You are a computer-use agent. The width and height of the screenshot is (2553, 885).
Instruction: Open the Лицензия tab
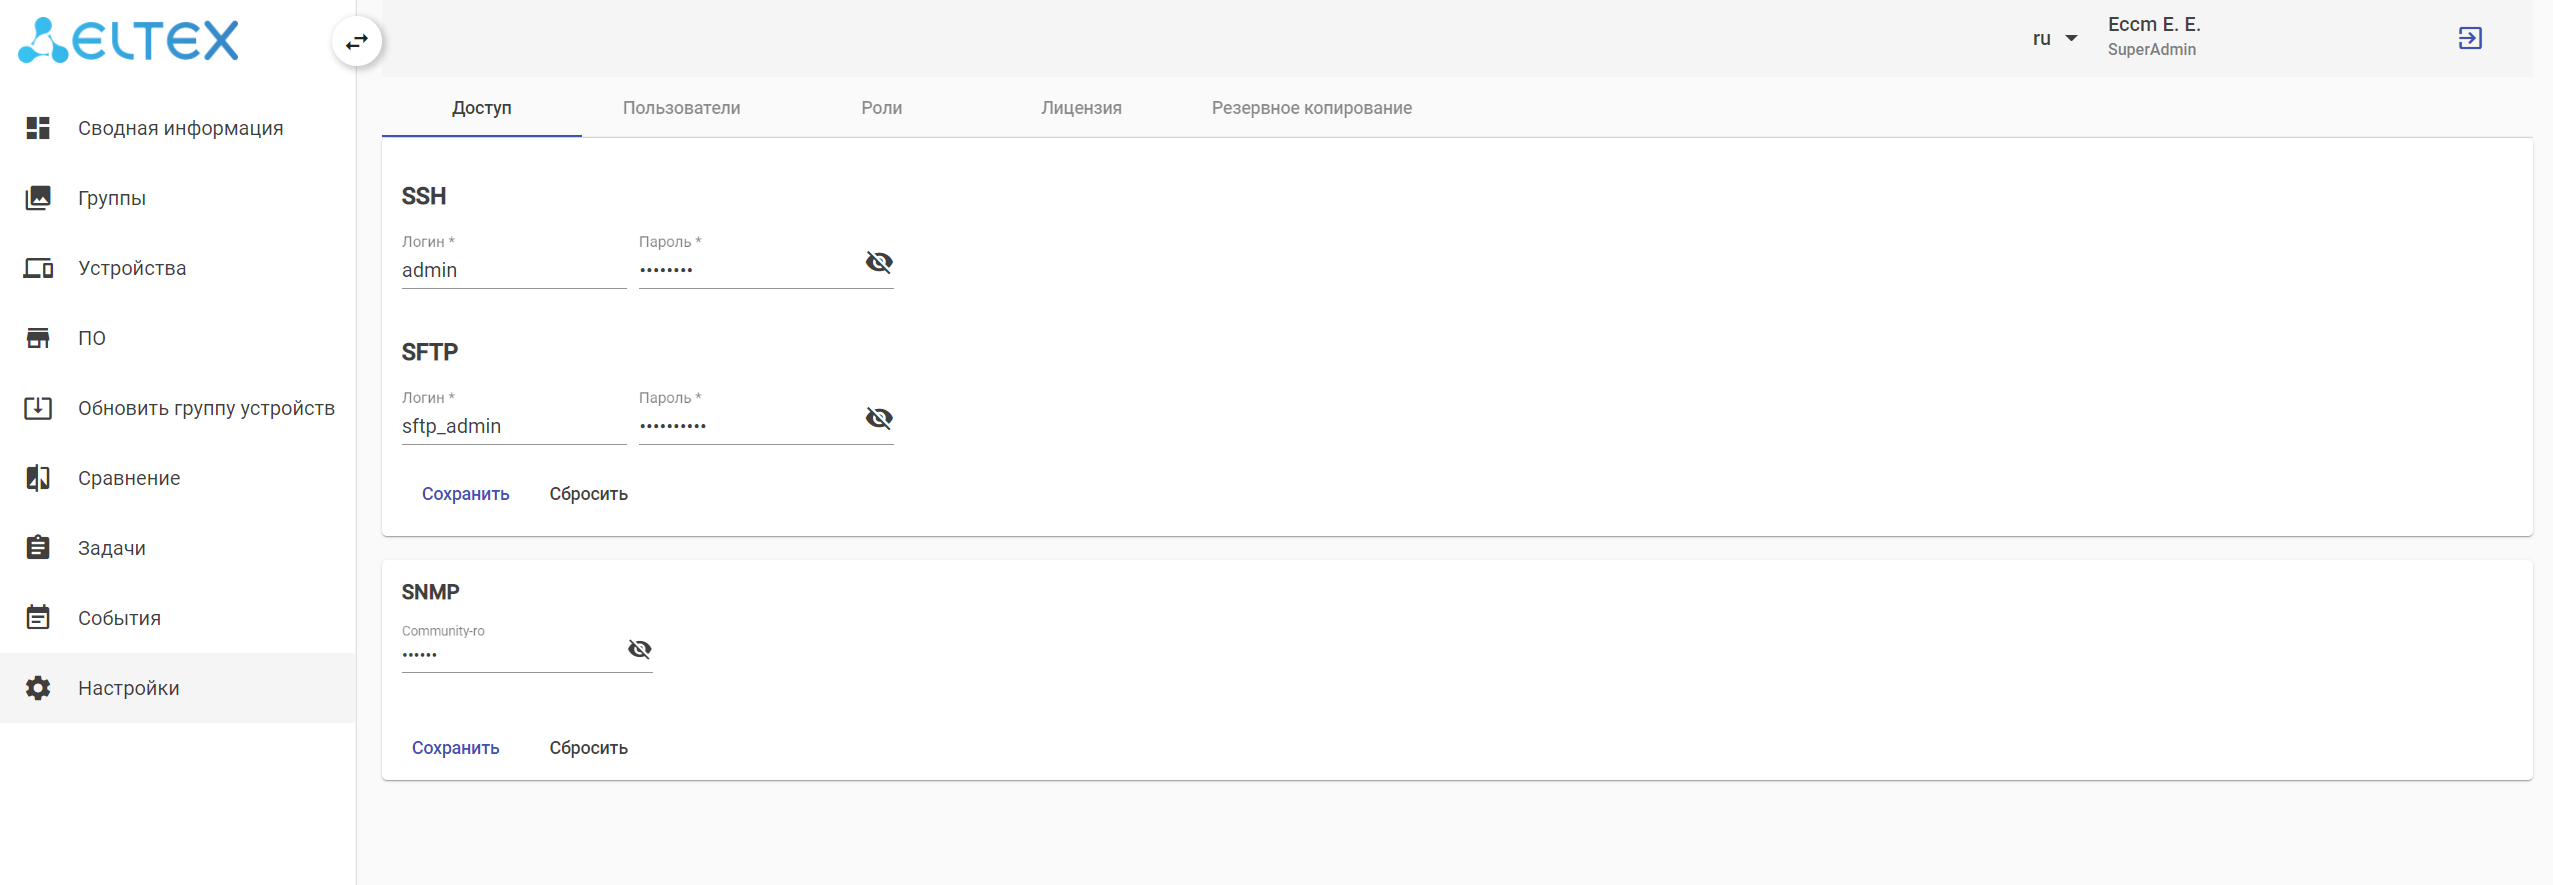pyautogui.click(x=1081, y=108)
